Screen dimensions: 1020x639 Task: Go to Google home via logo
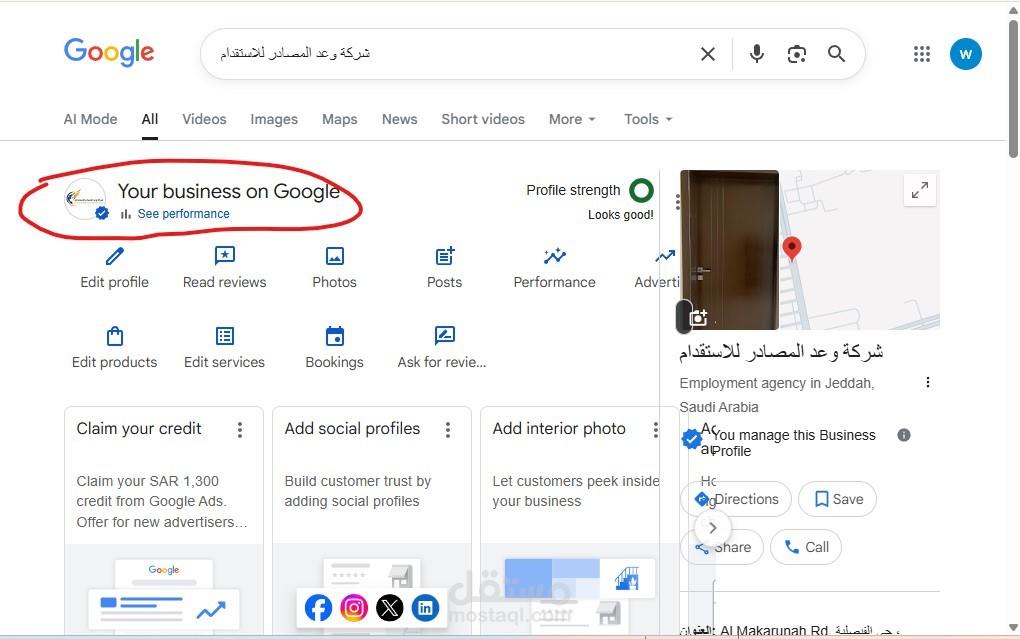(109, 52)
